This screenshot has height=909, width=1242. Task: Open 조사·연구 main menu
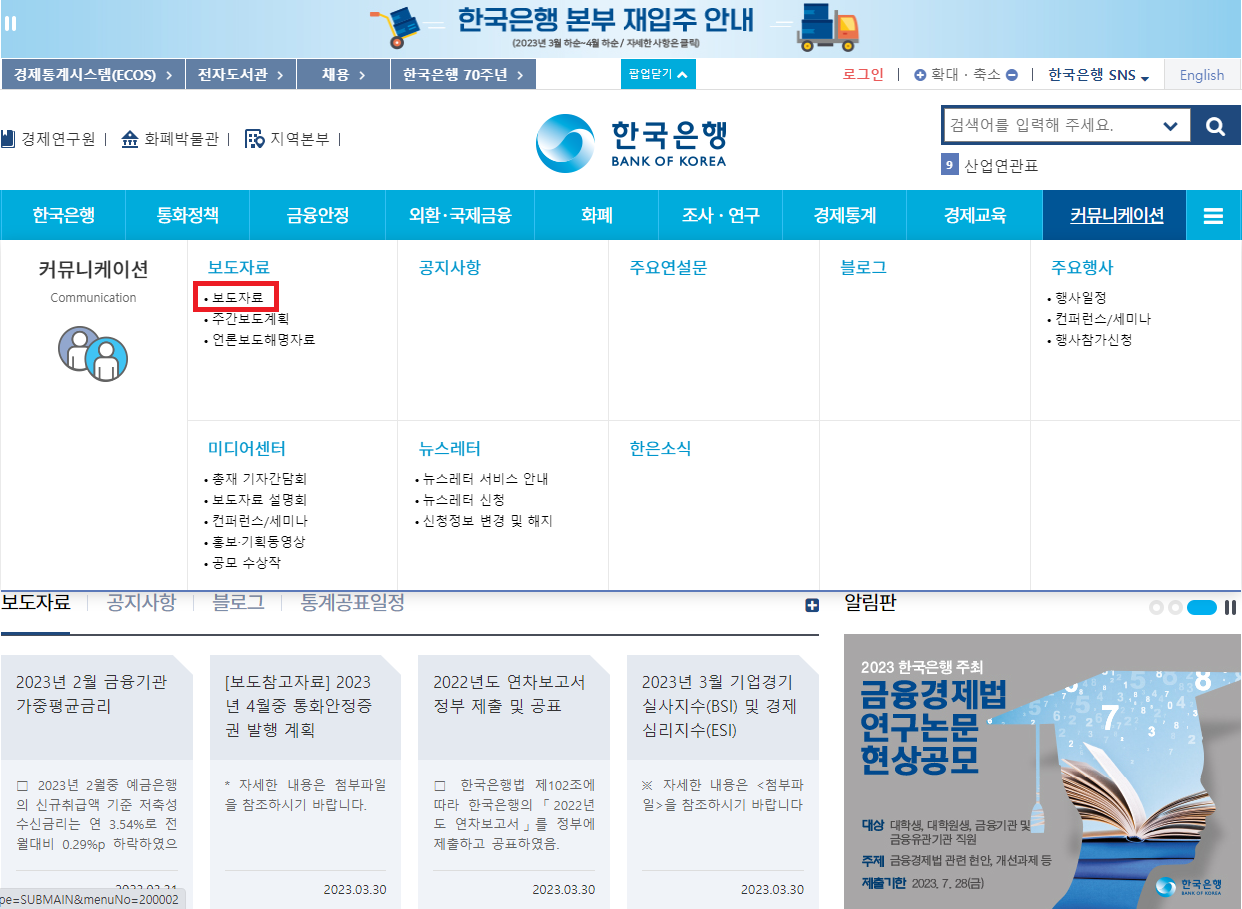coord(720,215)
